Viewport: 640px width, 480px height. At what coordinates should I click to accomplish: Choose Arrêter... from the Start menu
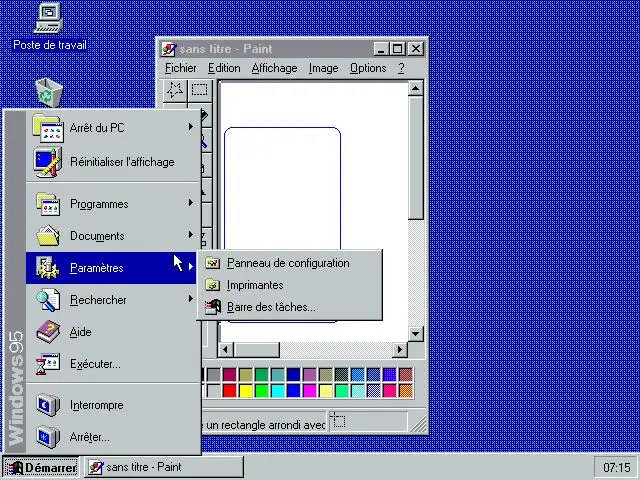point(113,437)
